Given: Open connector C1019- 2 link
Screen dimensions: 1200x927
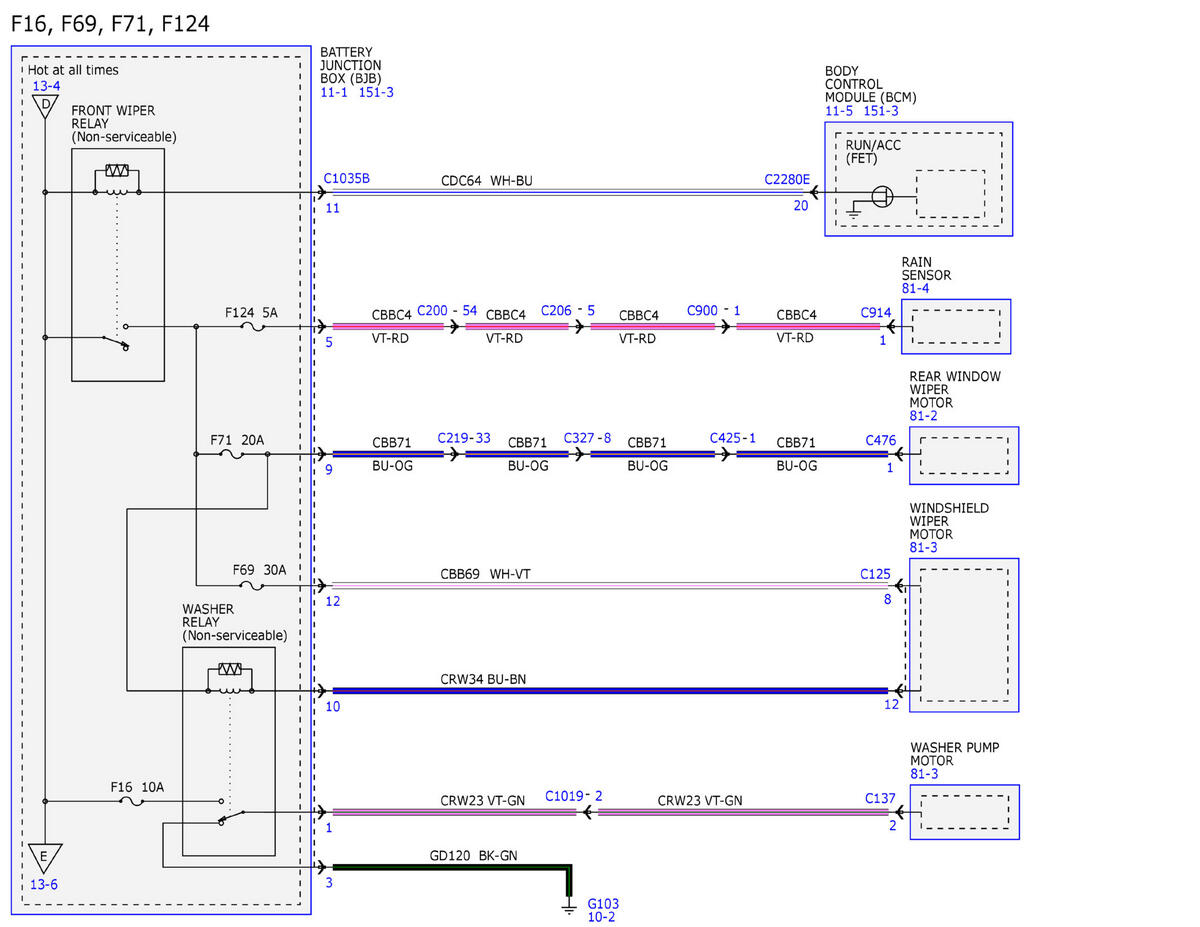Looking at the screenshot, I should (574, 797).
